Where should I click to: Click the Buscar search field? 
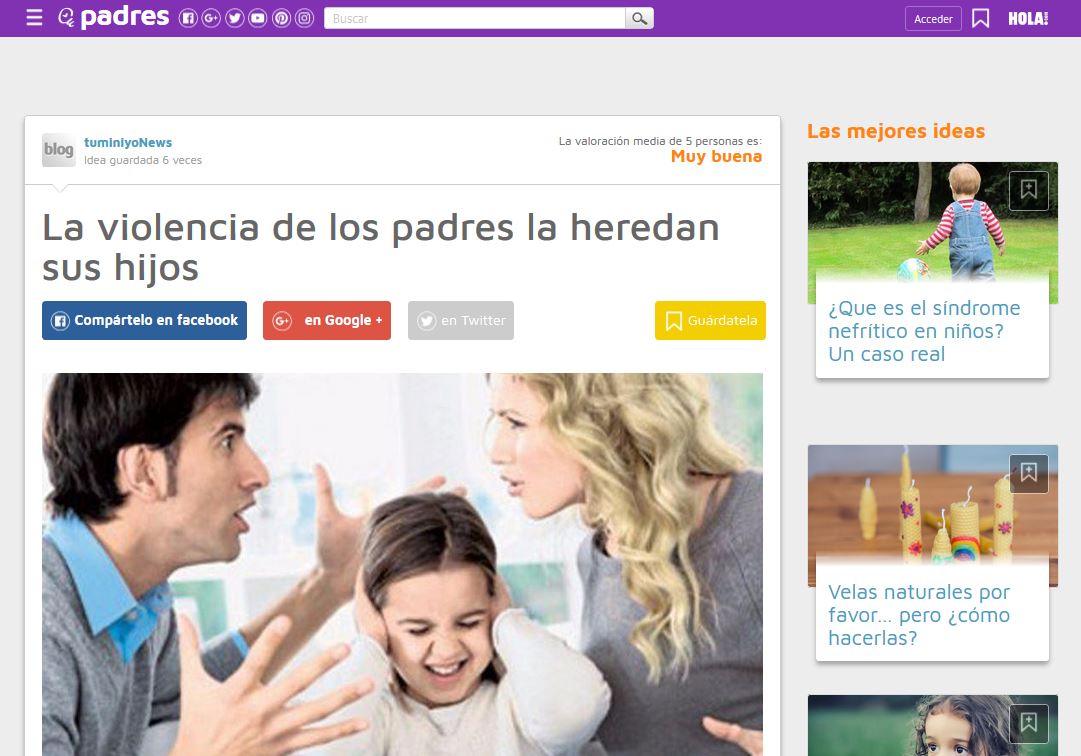(x=474, y=18)
